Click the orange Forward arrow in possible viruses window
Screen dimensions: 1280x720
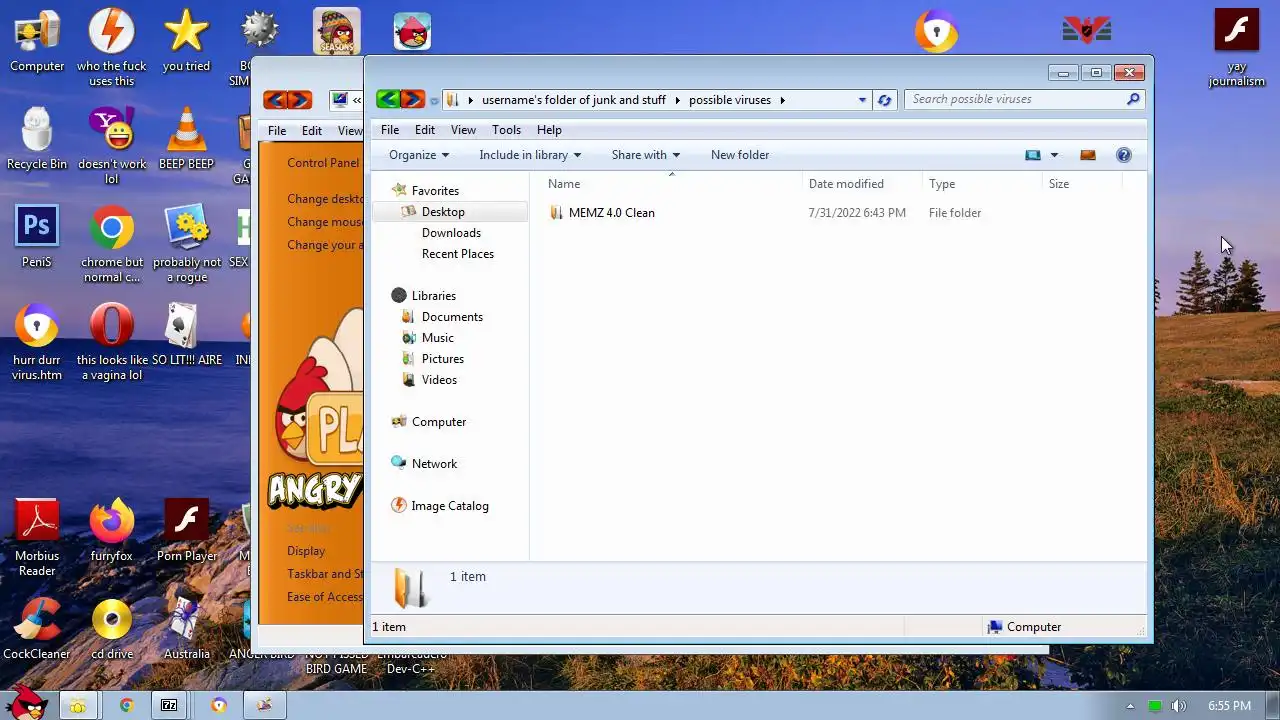[412, 99]
